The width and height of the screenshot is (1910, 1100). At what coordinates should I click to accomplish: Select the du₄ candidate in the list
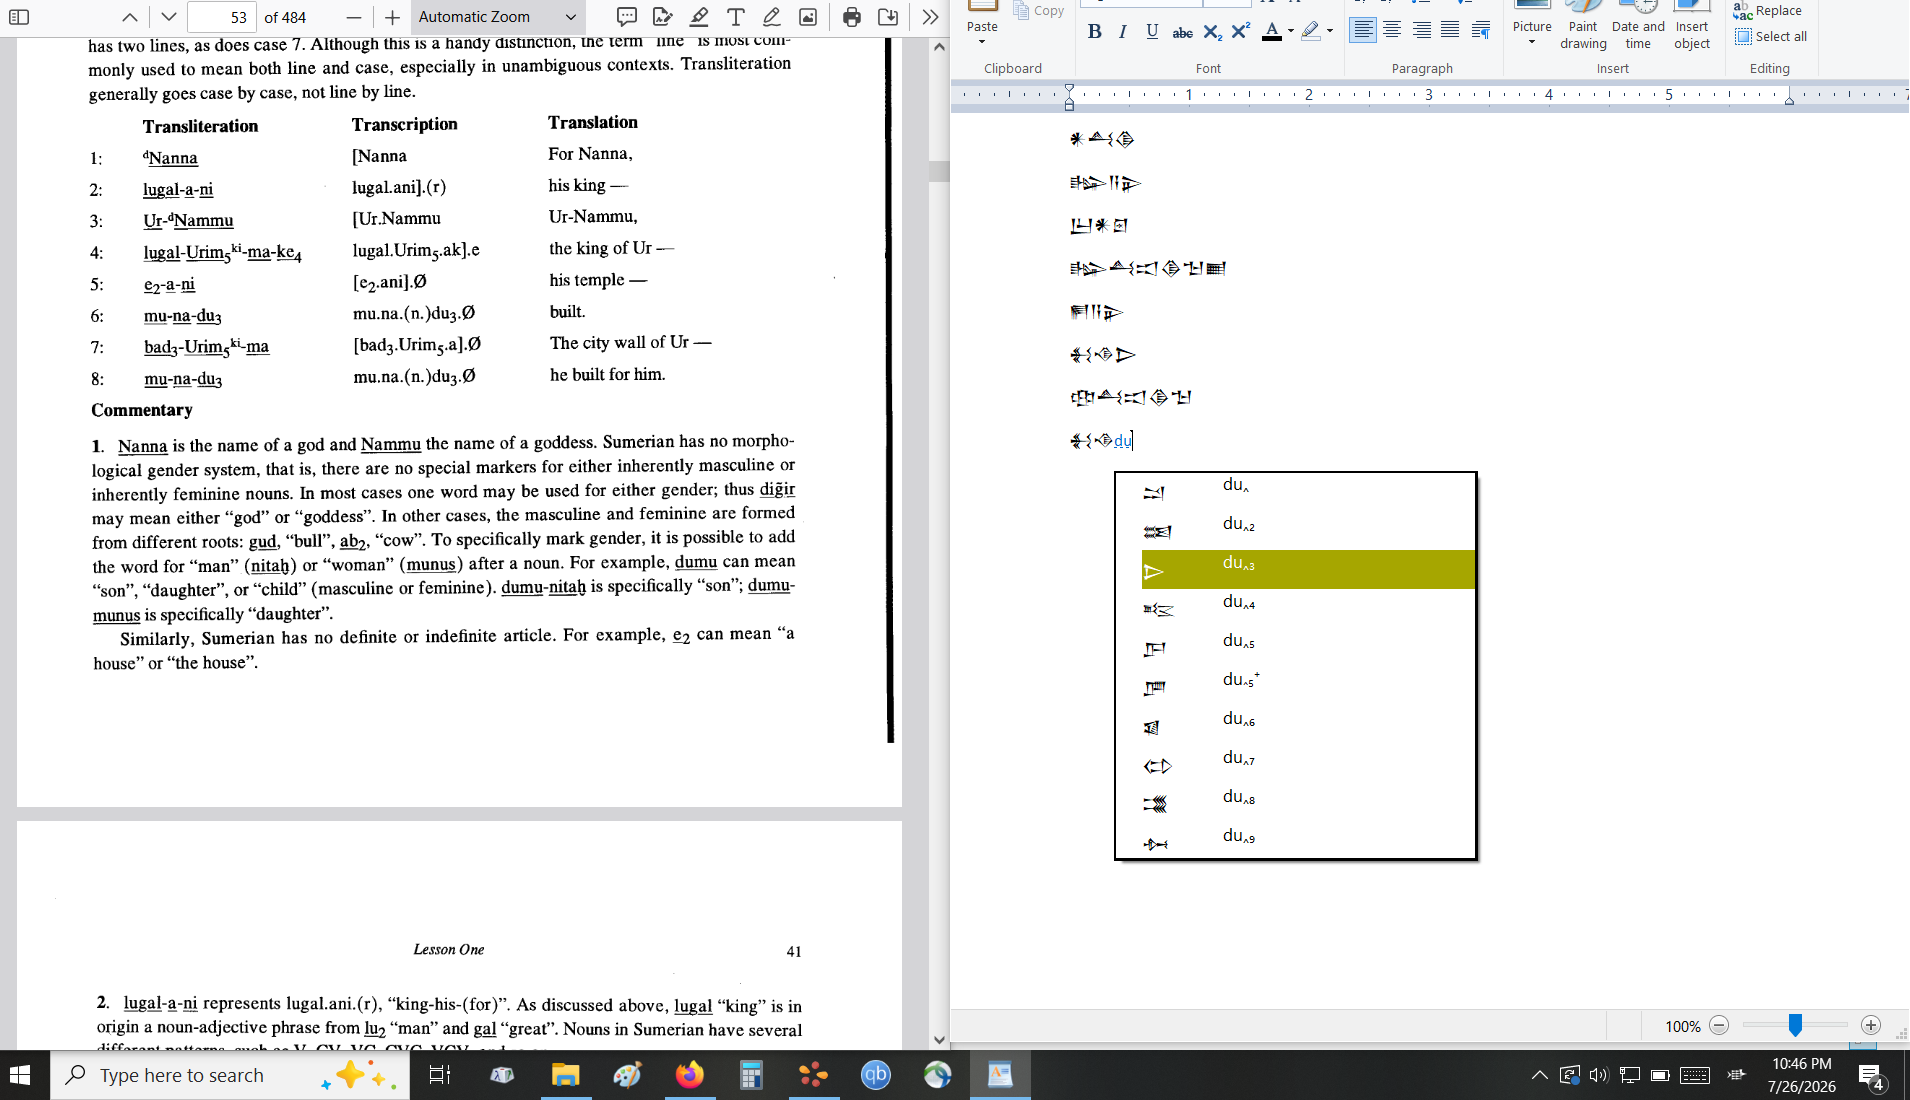click(1308, 608)
